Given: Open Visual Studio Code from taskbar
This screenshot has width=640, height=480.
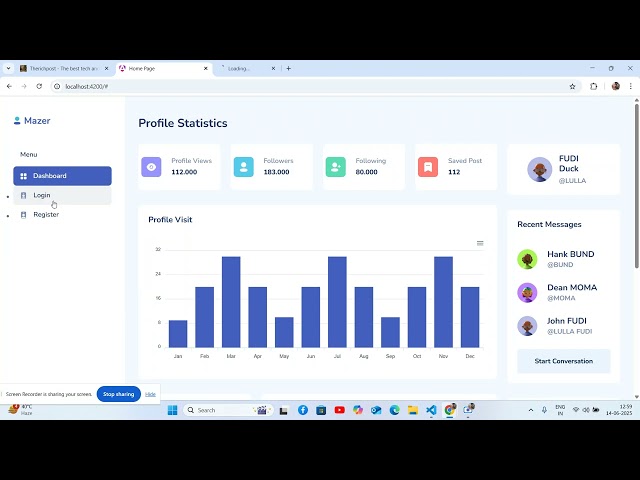Looking at the screenshot, I should click(x=431, y=410).
